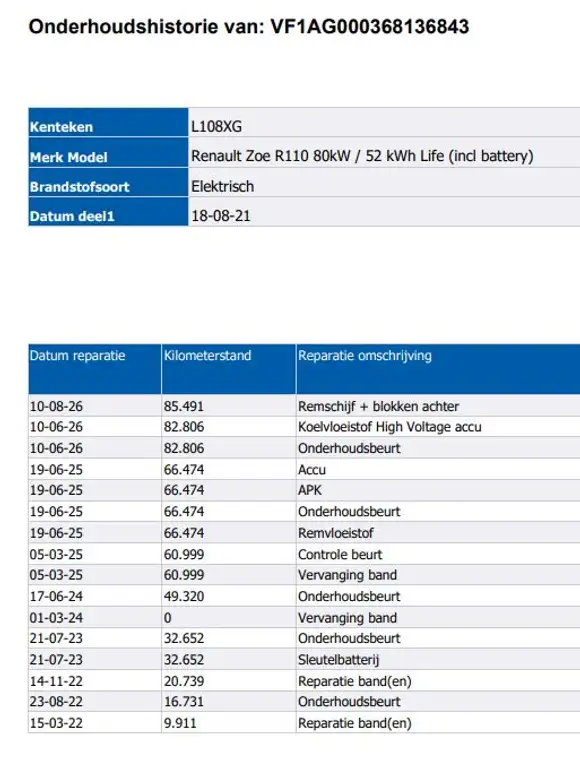Select the mileage value 49.320
Image resolution: width=580 pixels, height=768 pixels.
[x=184, y=597]
